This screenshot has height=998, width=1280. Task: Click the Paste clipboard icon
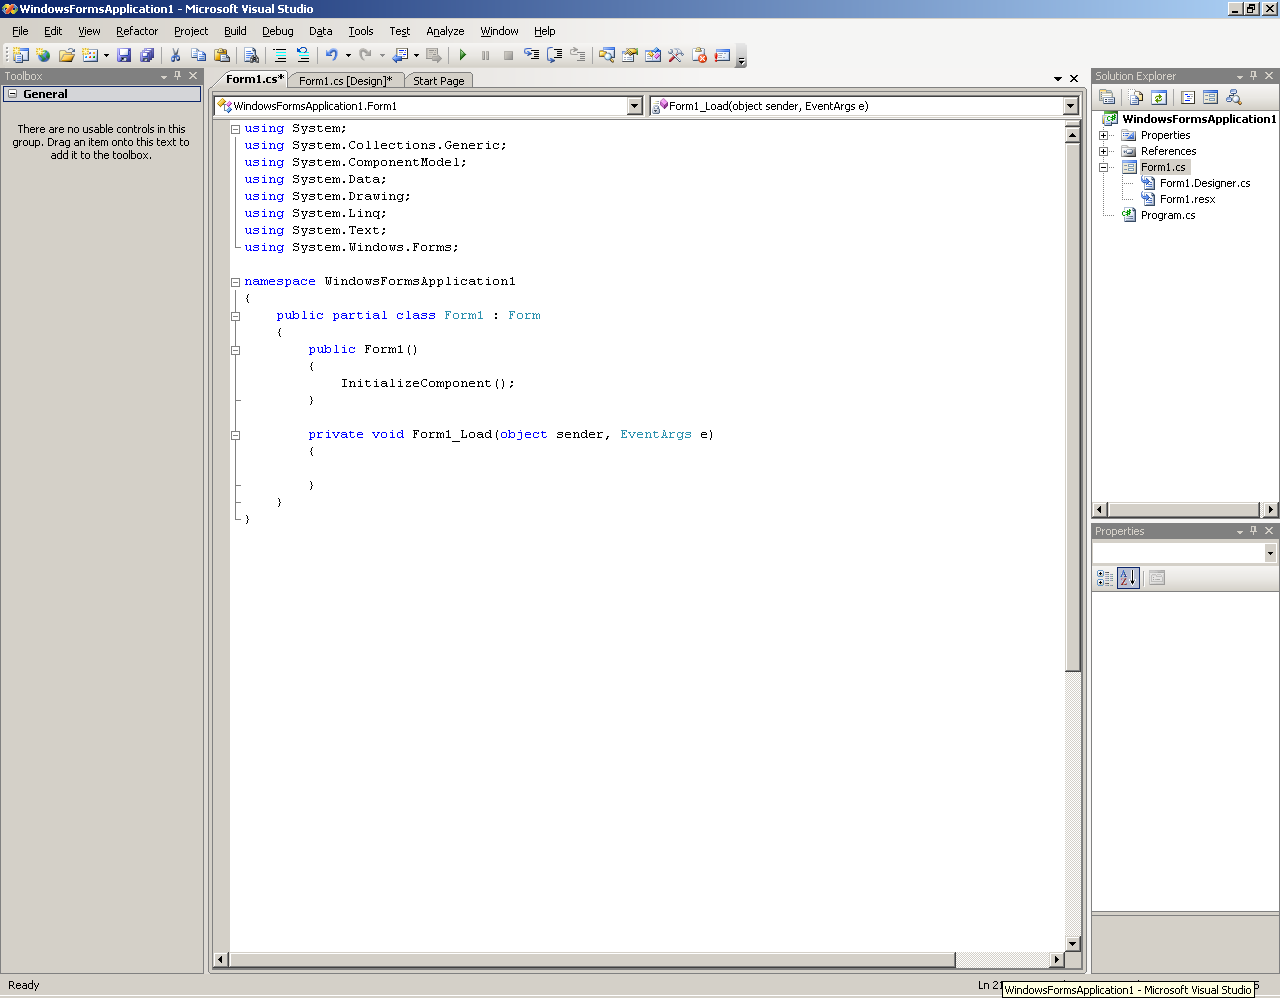[x=222, y=55]
